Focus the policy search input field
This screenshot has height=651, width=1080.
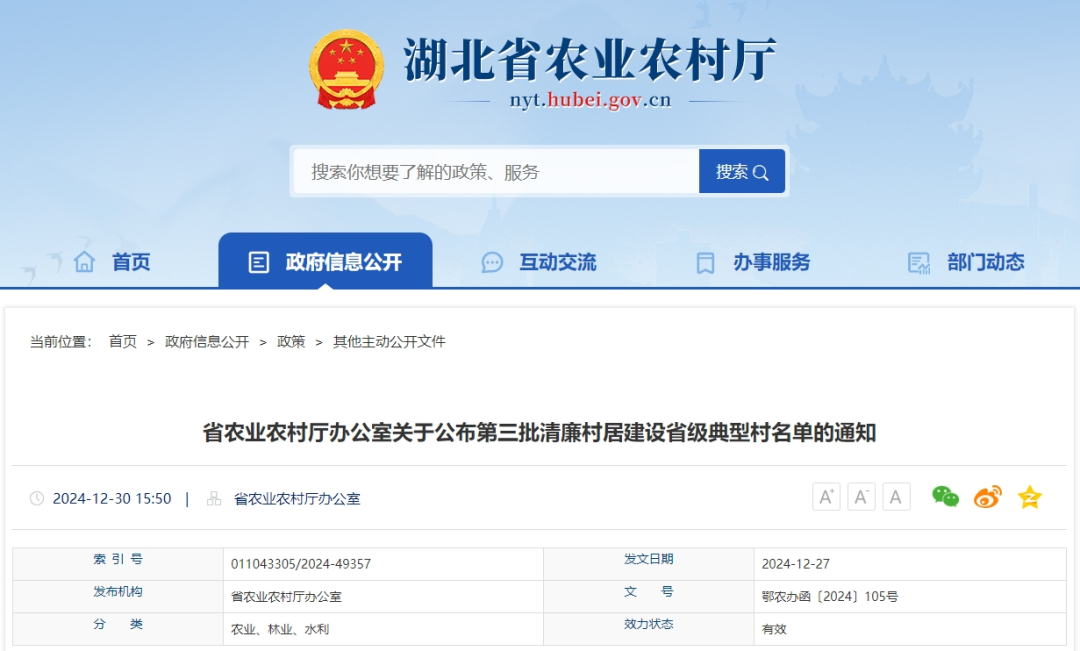(x=495, y=172)
